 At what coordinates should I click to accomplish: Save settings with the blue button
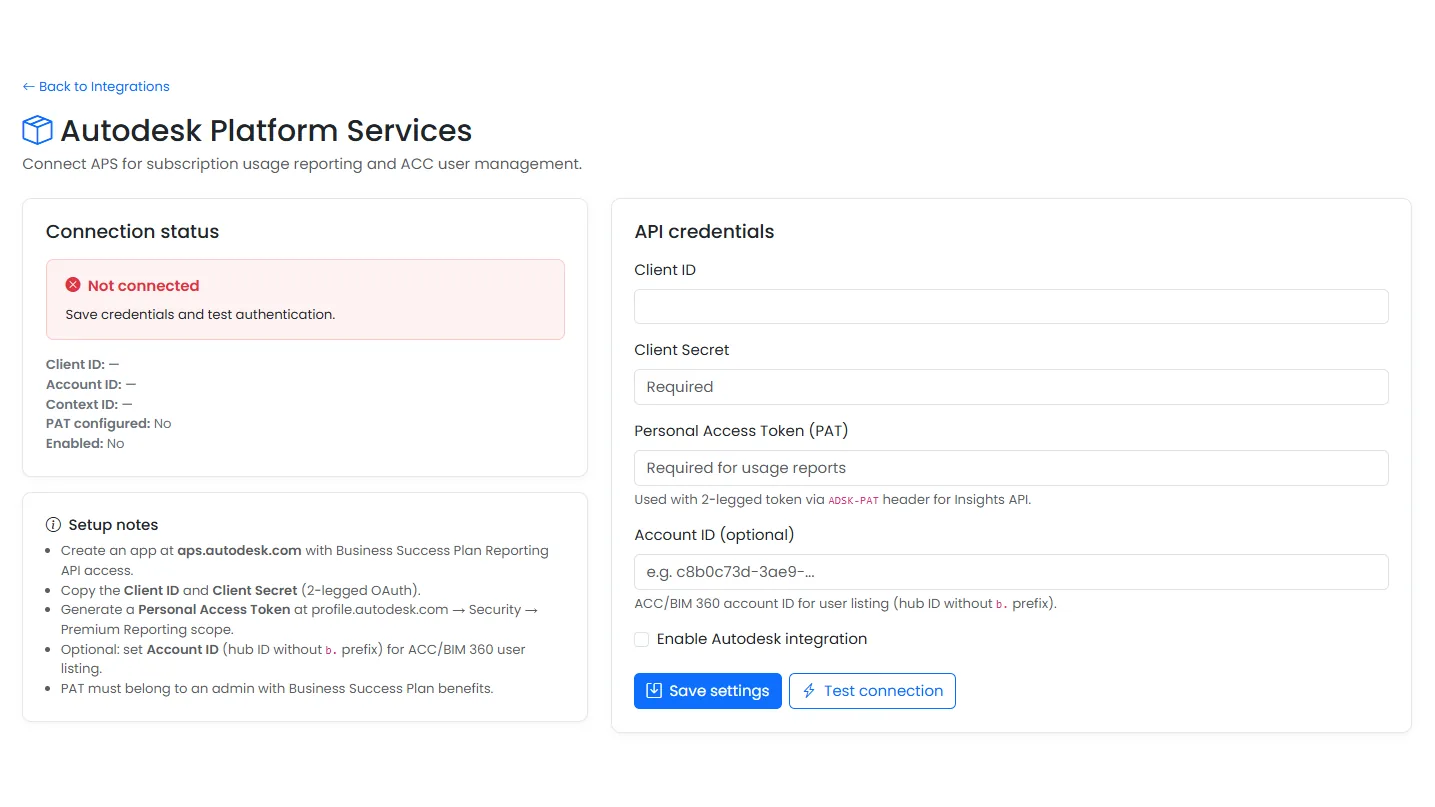coord(708,691)
